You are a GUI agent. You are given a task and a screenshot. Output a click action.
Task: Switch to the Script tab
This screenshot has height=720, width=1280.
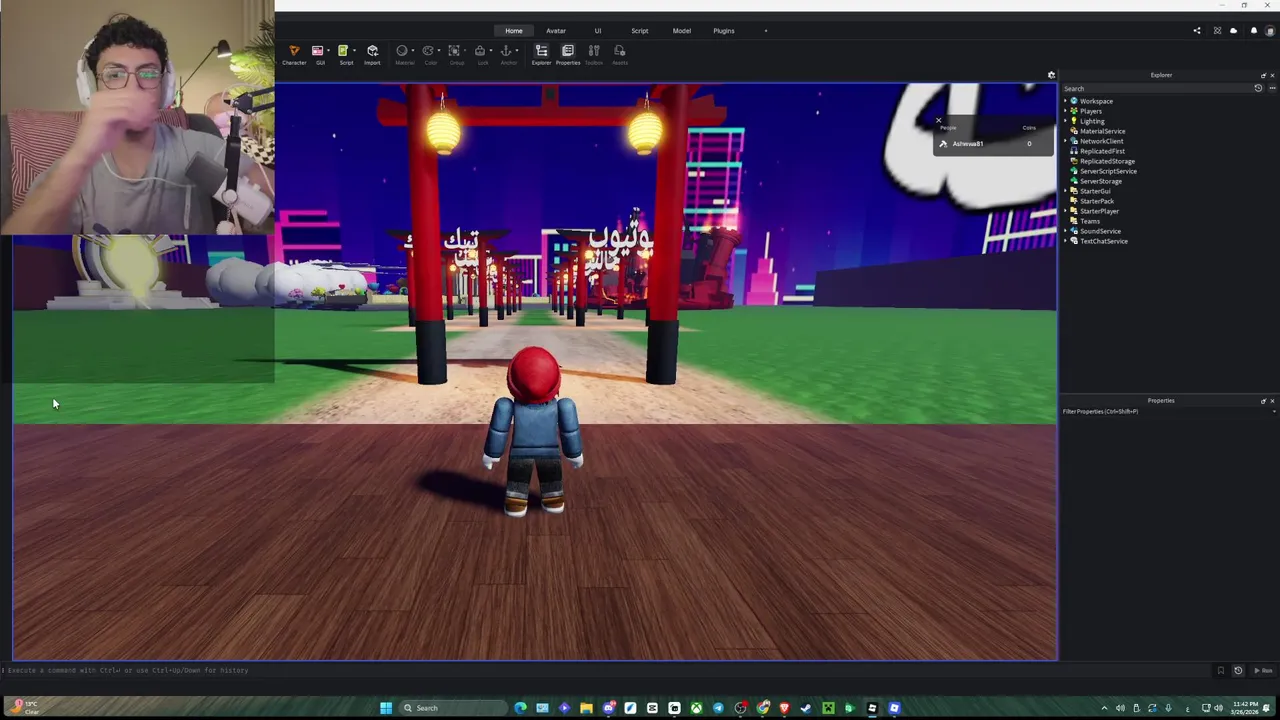[x=640, y=31]
